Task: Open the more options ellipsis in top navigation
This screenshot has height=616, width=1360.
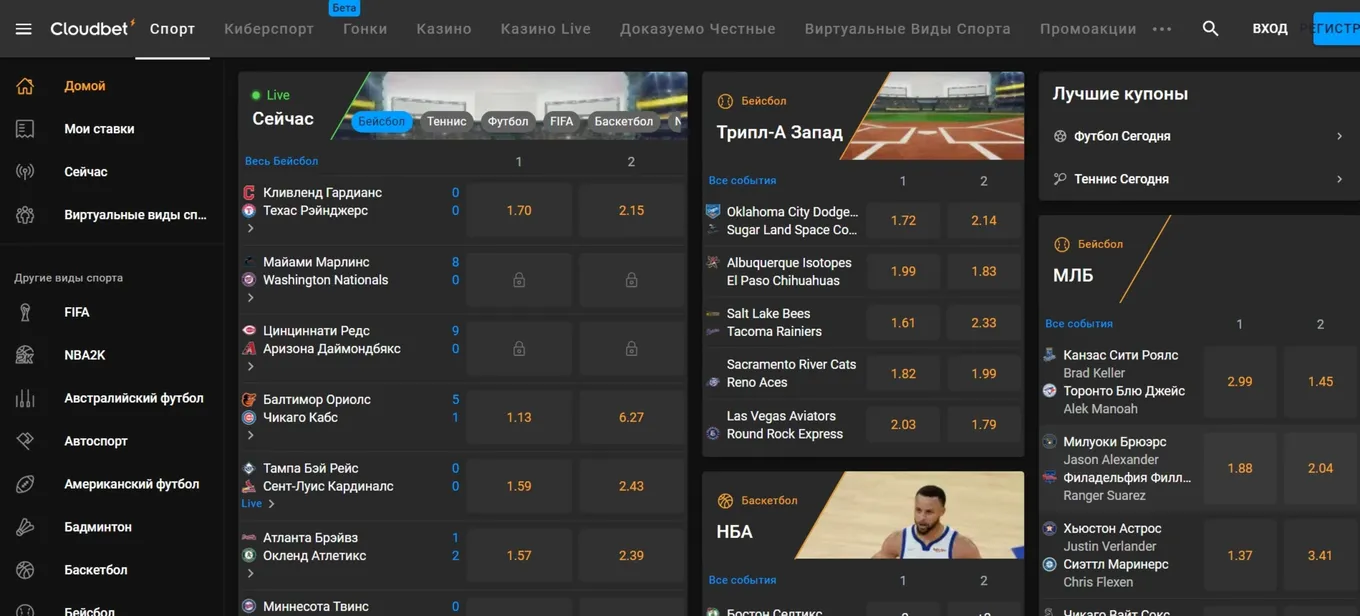Action: click(x=1162, y=29)
